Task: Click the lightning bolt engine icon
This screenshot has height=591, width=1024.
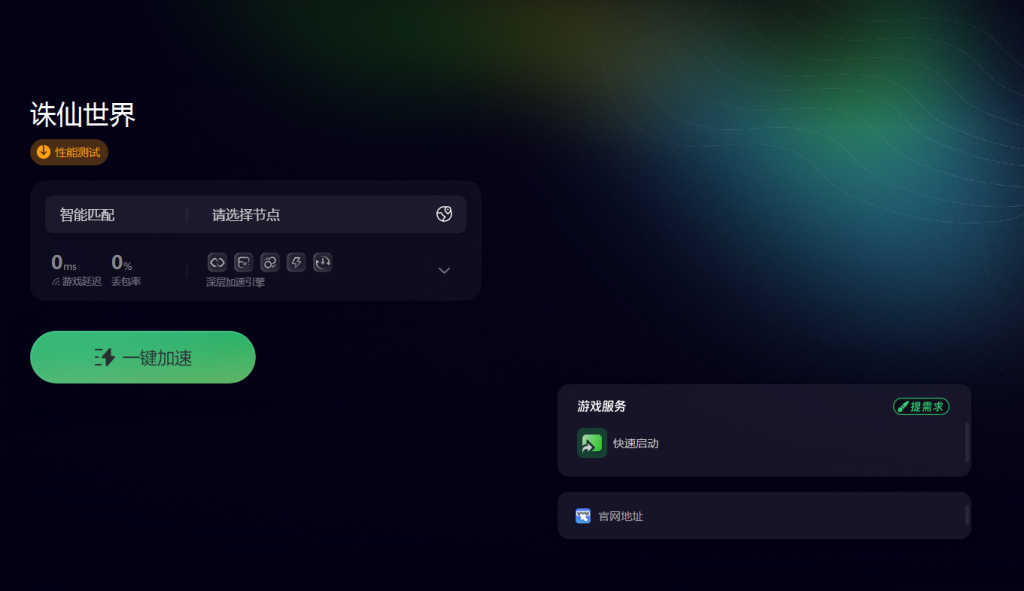Action: [x=296, y=263]
